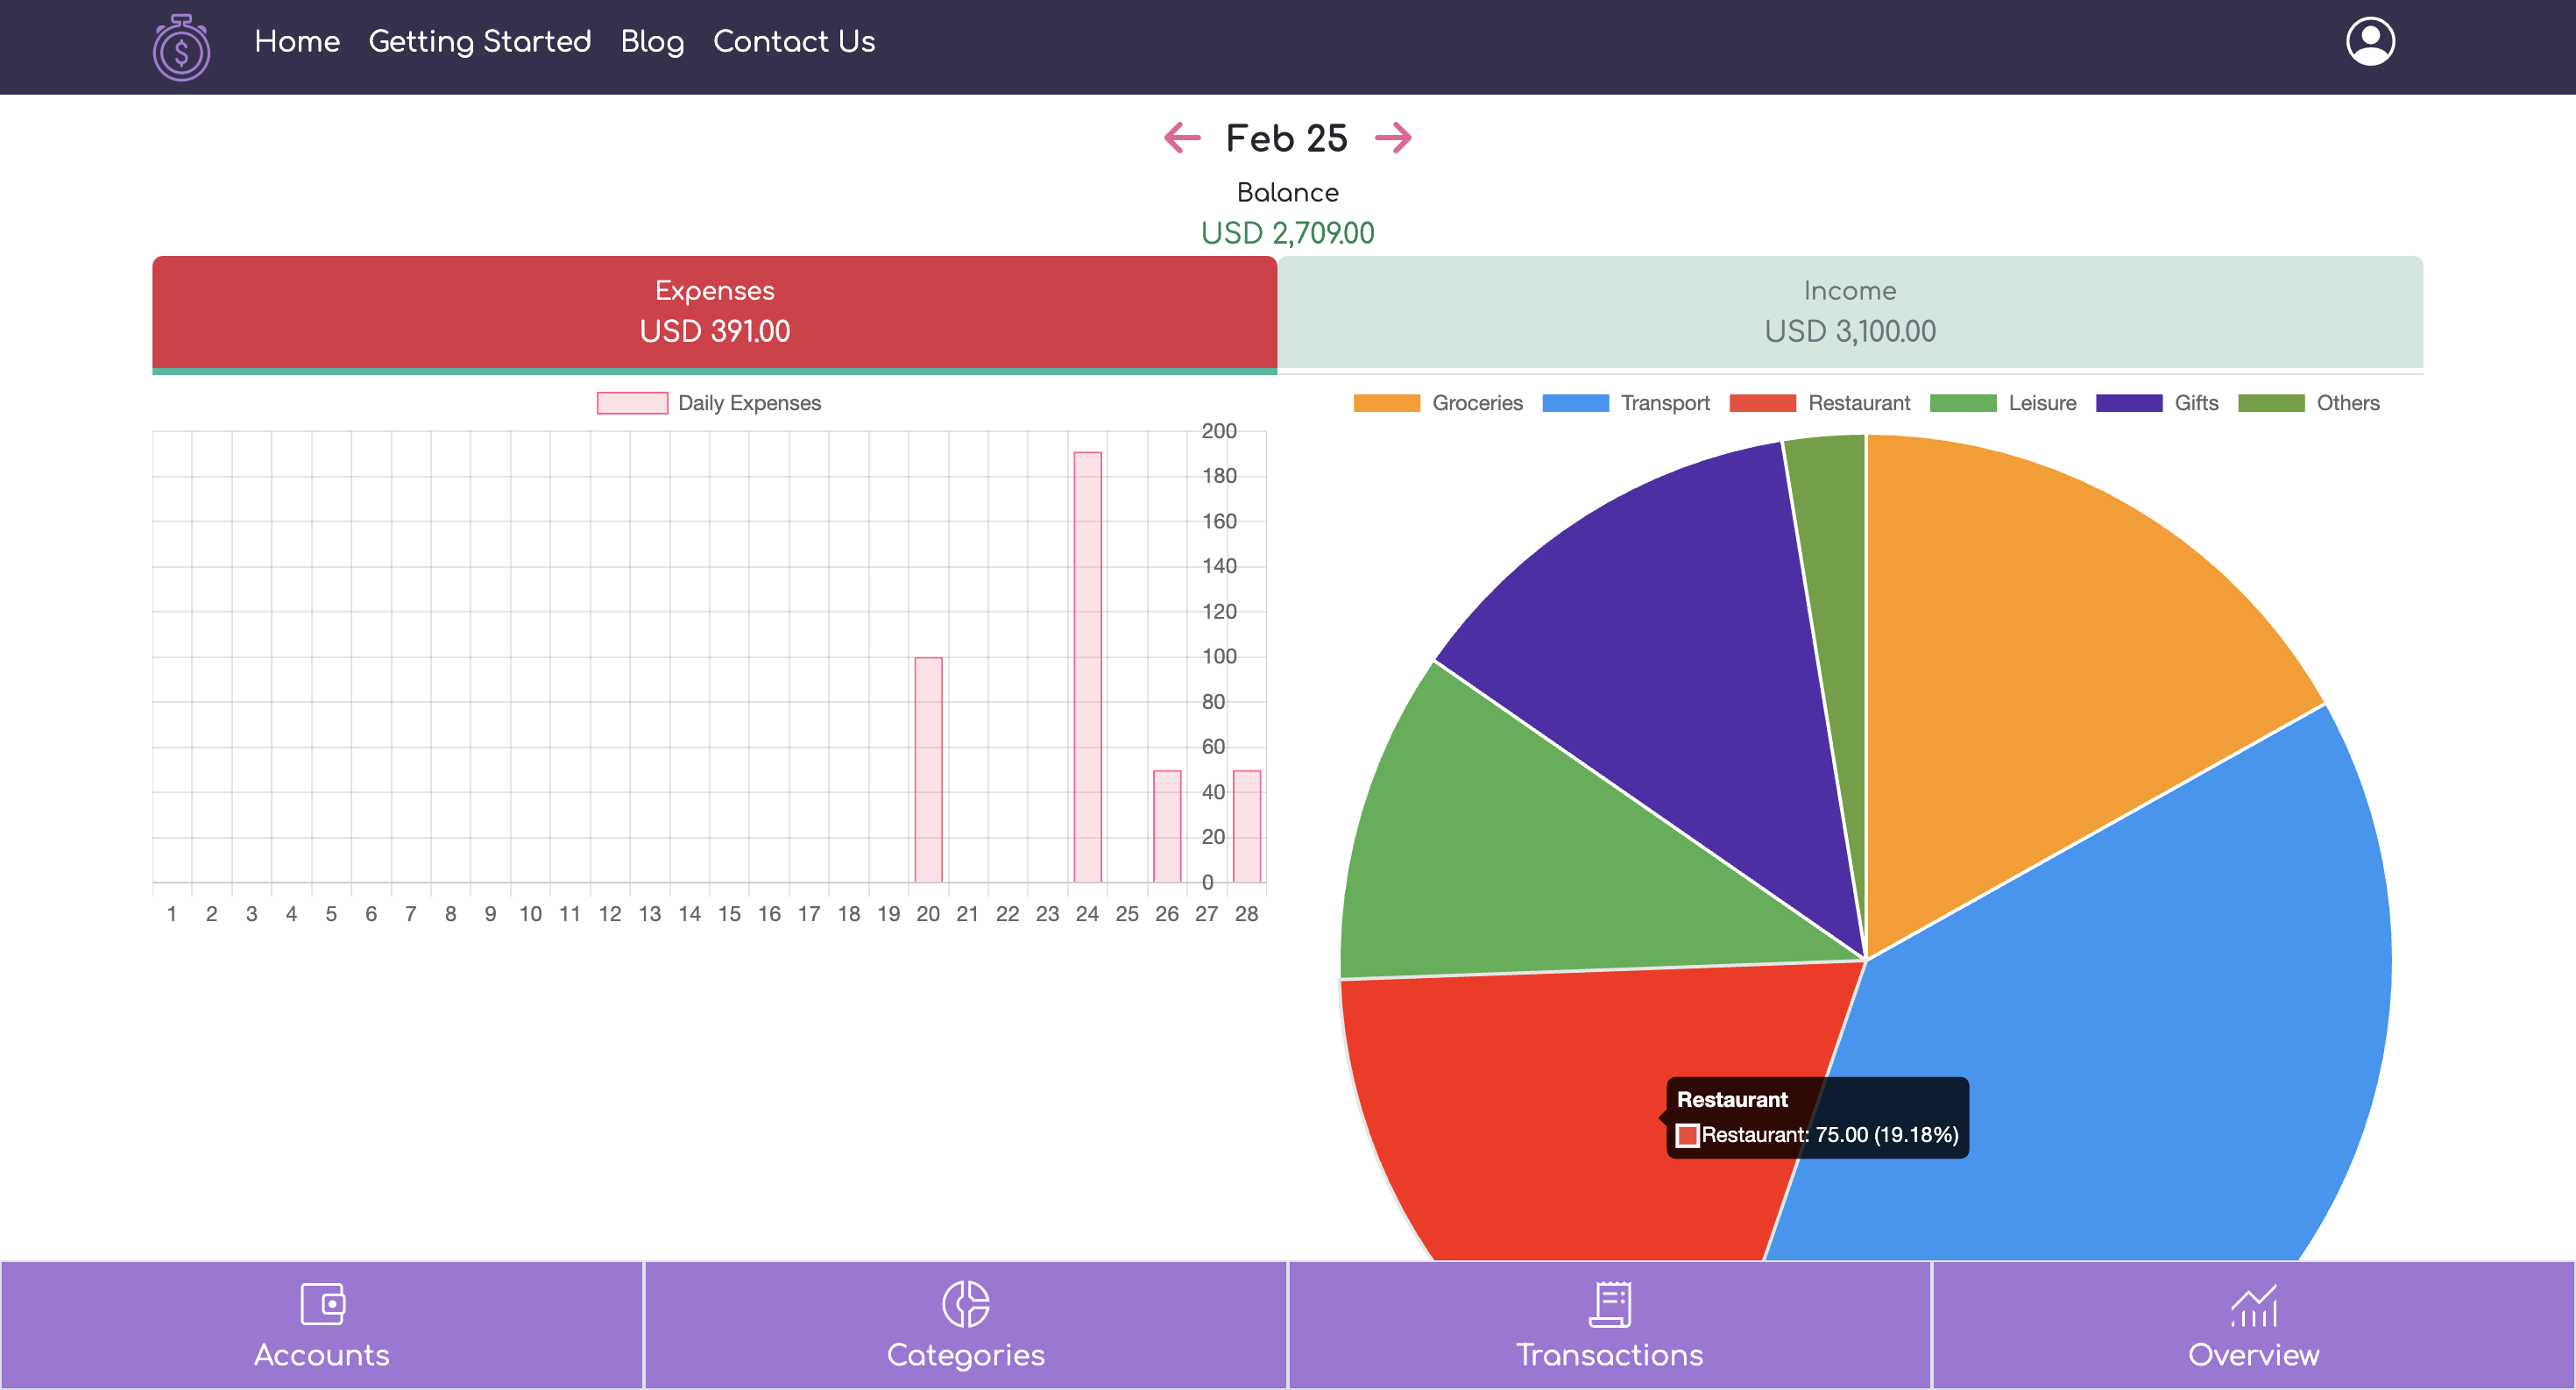Toggle Gifts legend color swatch
Viewport: 2576px width, 1390px height.
[2129, 403]
